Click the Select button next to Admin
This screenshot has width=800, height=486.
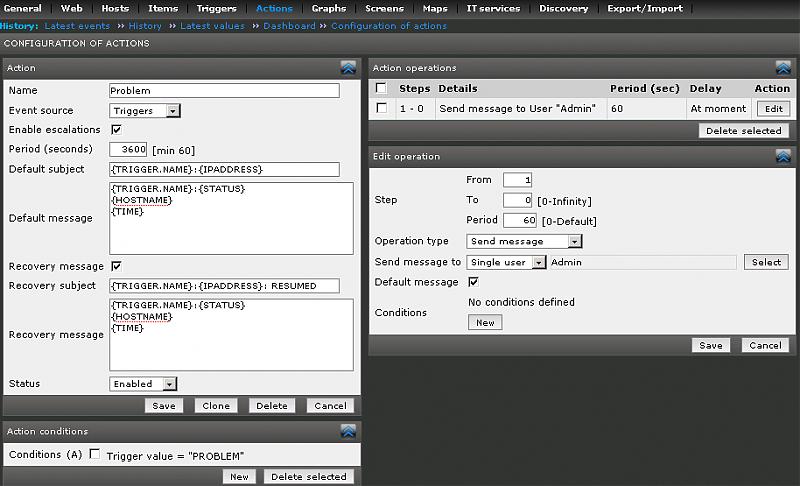click(766, 262)
